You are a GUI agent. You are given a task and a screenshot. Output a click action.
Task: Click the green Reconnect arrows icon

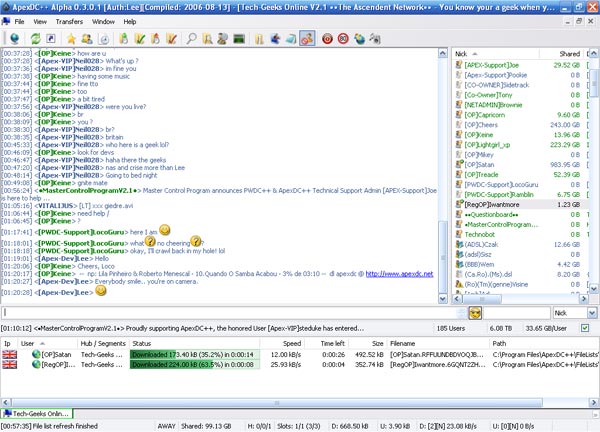(36, 39)
